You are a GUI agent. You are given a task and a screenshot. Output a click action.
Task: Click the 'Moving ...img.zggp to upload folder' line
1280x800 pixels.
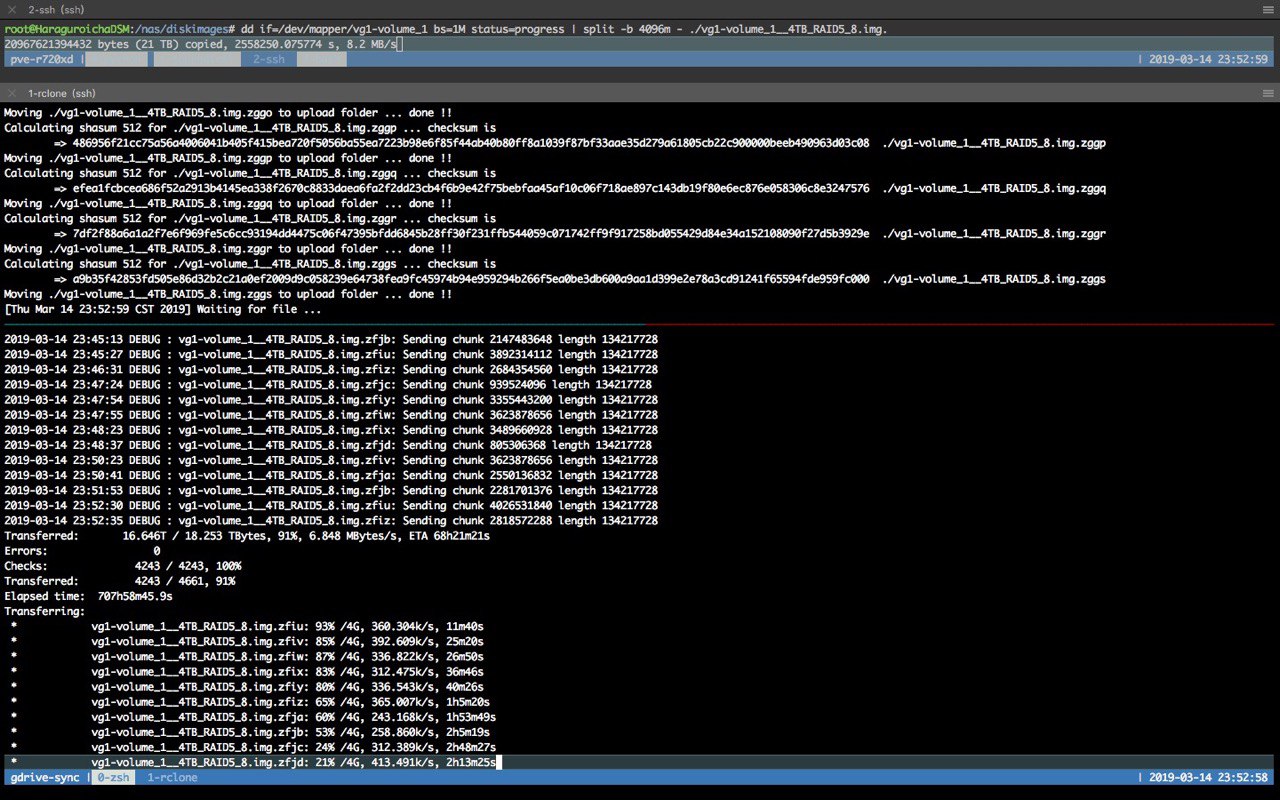pyautogui.click(x=228, y=158)
